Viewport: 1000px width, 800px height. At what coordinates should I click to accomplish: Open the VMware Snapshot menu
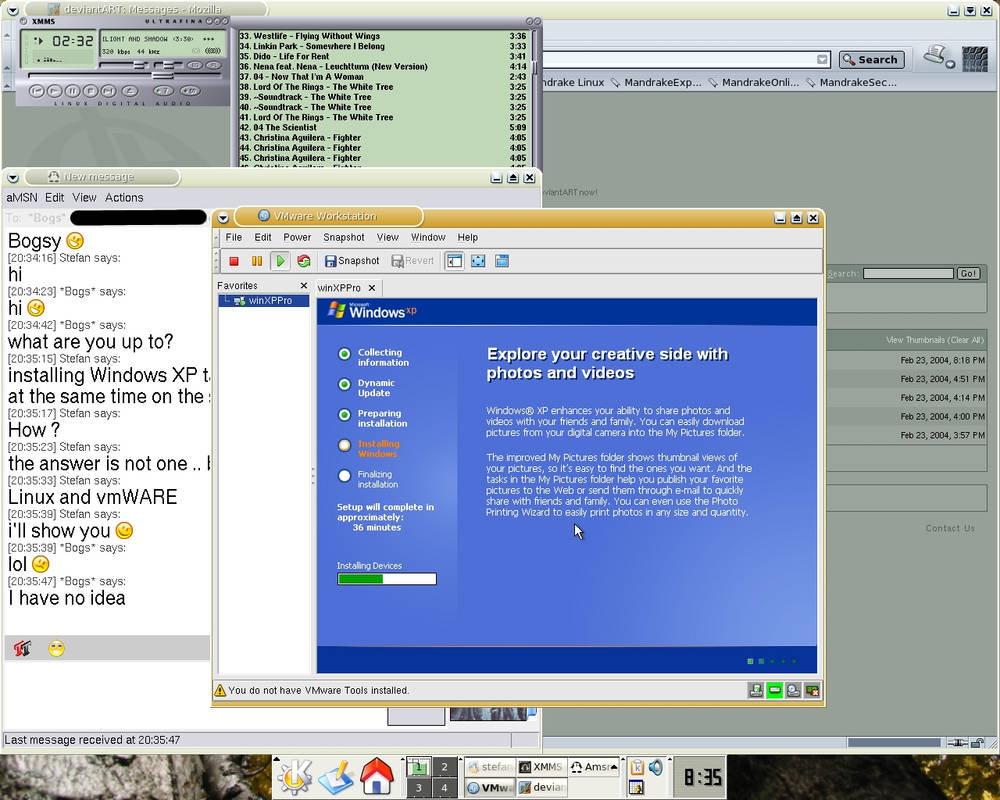coord(344,237)
